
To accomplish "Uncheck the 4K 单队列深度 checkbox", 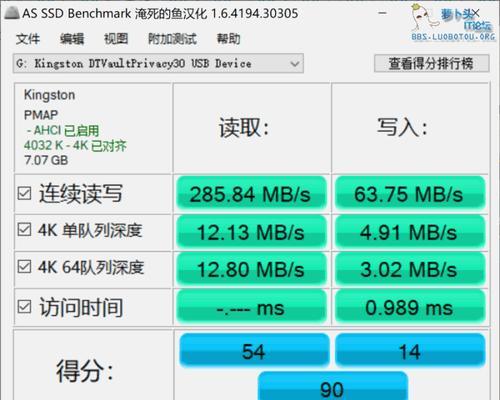I will click(24, 230).
